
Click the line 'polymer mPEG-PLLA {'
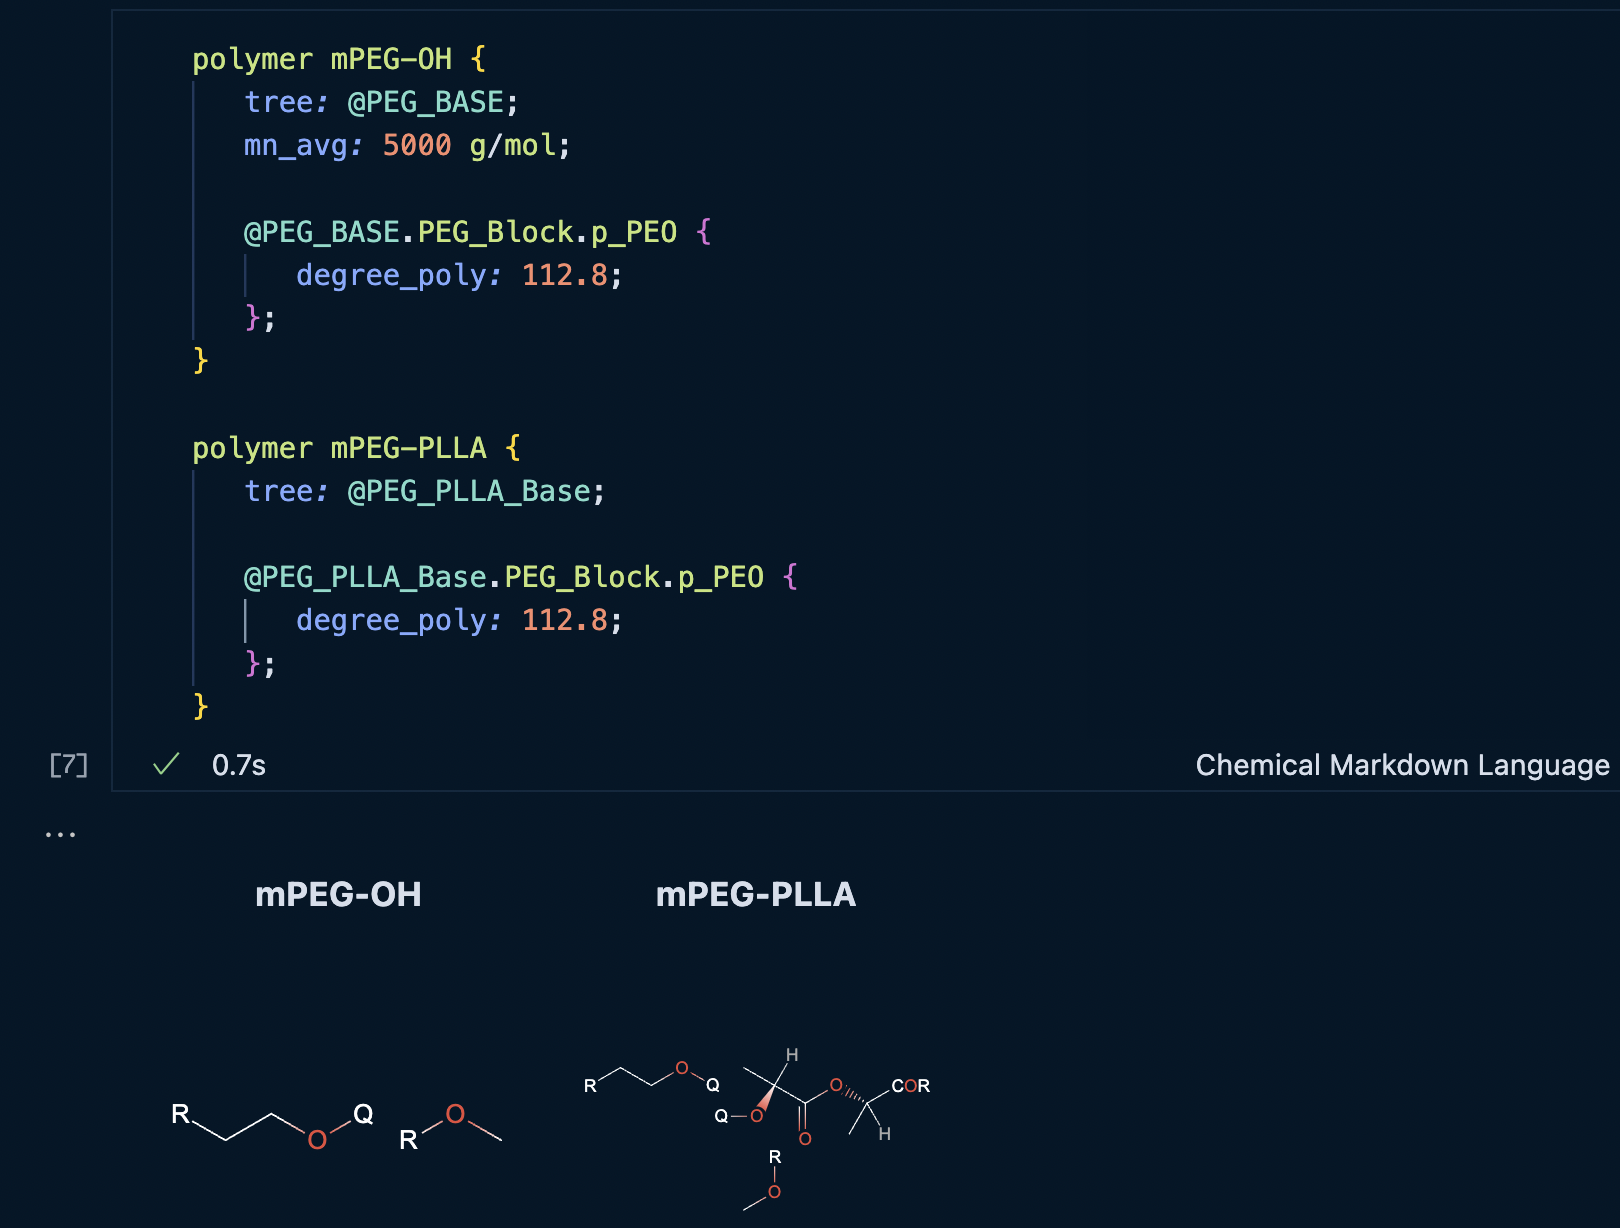357,448
